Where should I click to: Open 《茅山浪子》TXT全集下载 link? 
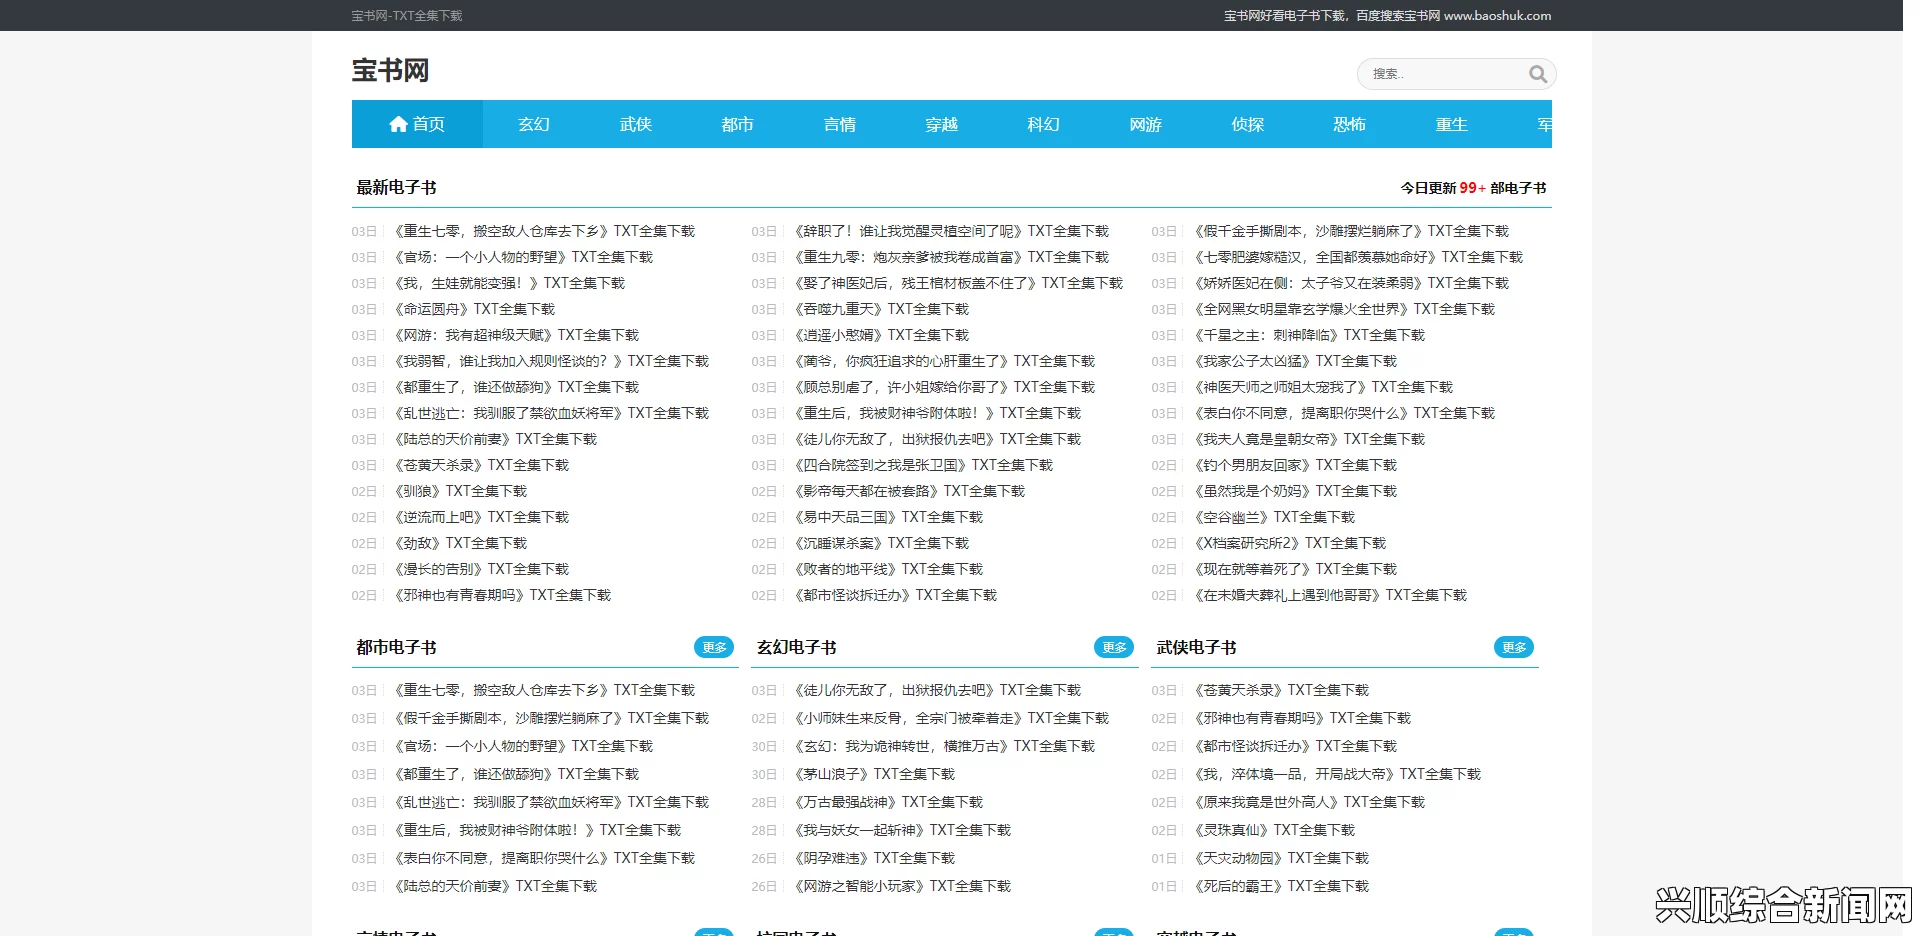click(x=873, y=774)
